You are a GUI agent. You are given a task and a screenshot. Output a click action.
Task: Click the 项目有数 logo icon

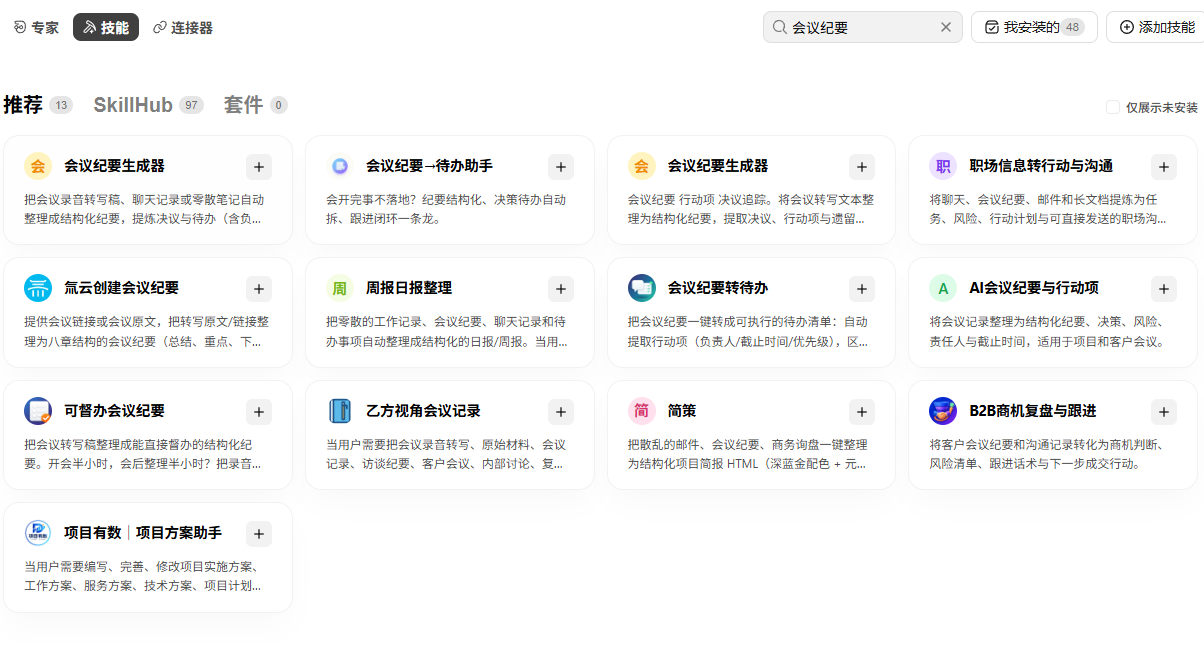[38, 533]
